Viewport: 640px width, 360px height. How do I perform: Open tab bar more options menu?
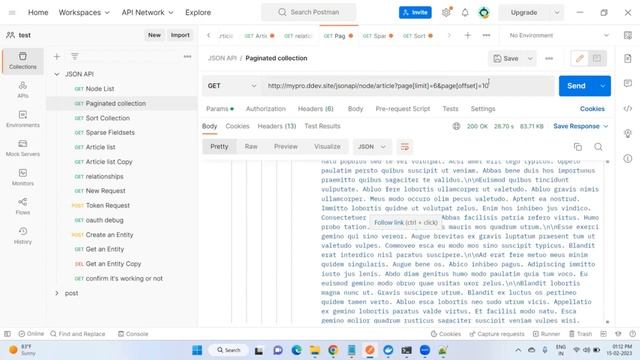(x=486, y=36)
